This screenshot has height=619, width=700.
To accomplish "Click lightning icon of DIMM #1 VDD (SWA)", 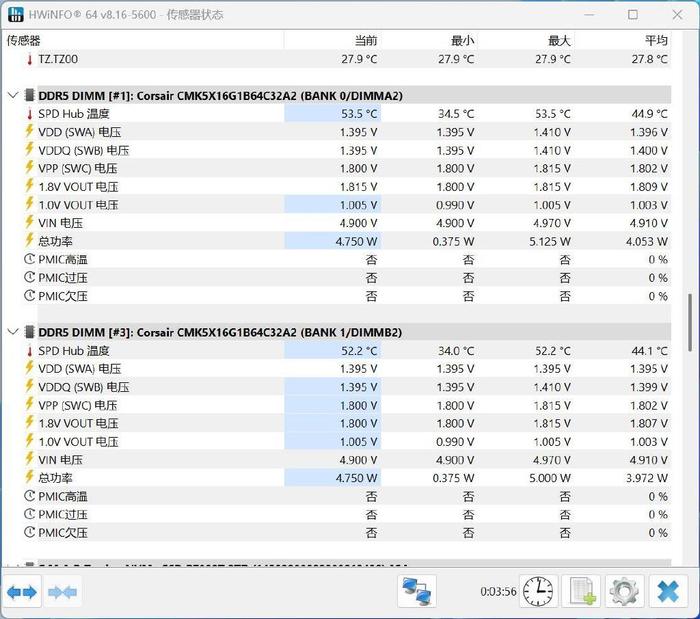I will click(29, 131).
